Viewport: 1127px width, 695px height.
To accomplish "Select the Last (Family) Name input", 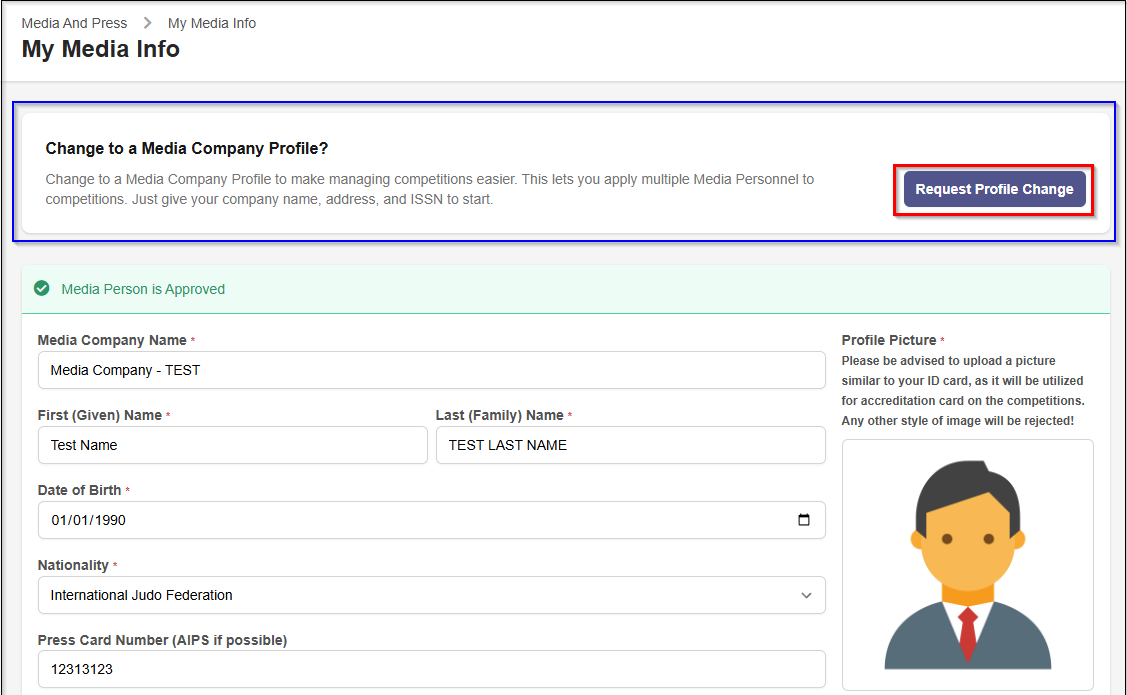I will tap(630, 445).
